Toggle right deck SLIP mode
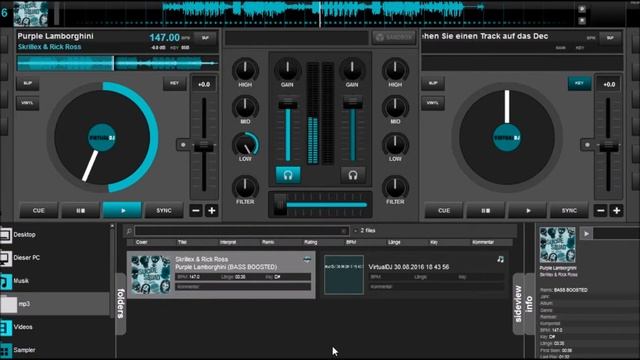 click(433, 83)
